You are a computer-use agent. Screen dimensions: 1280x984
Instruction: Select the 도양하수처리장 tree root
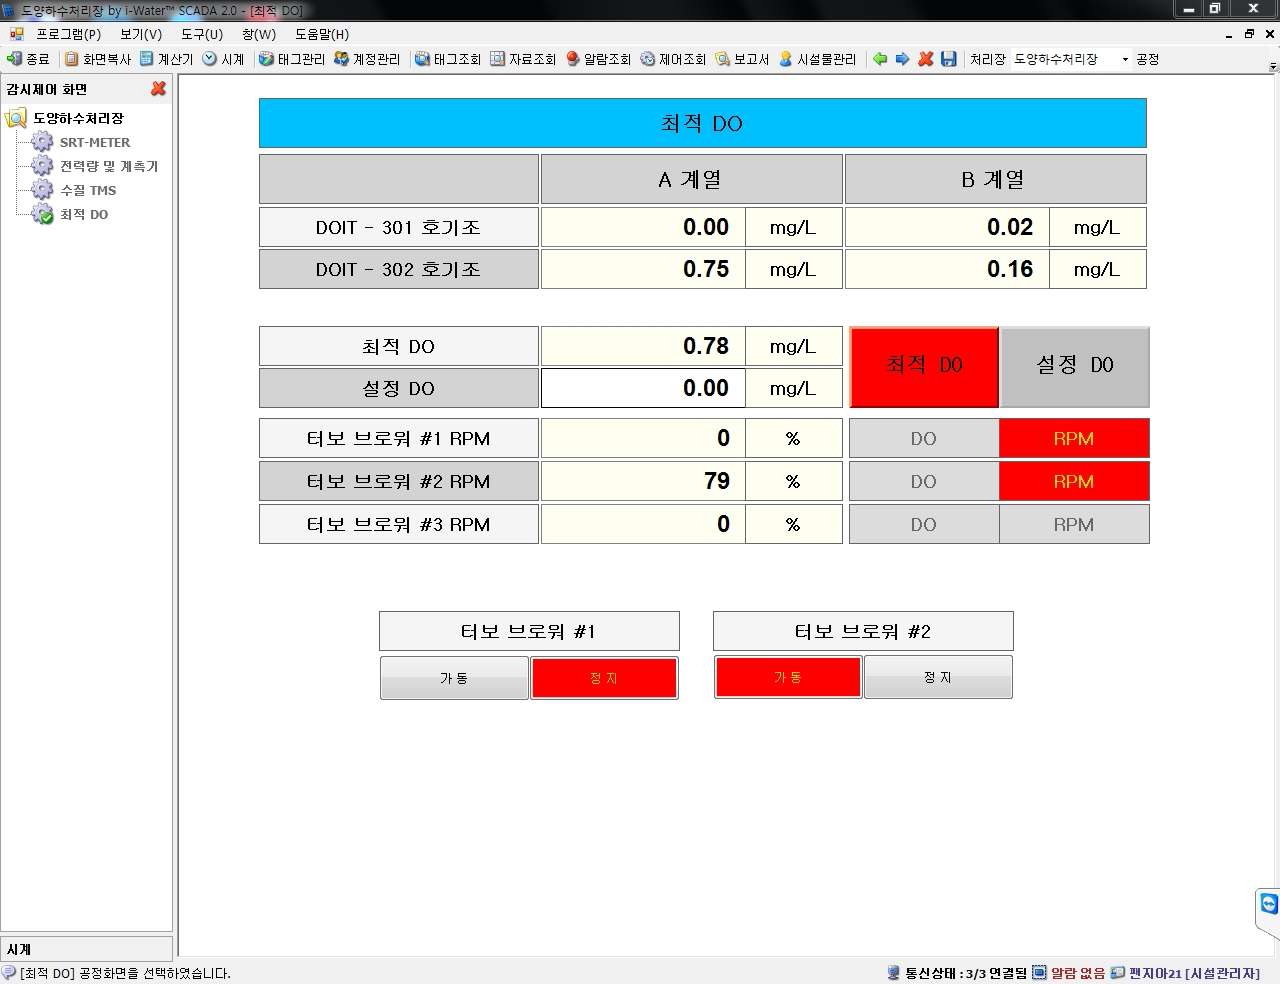click(78, 118)
